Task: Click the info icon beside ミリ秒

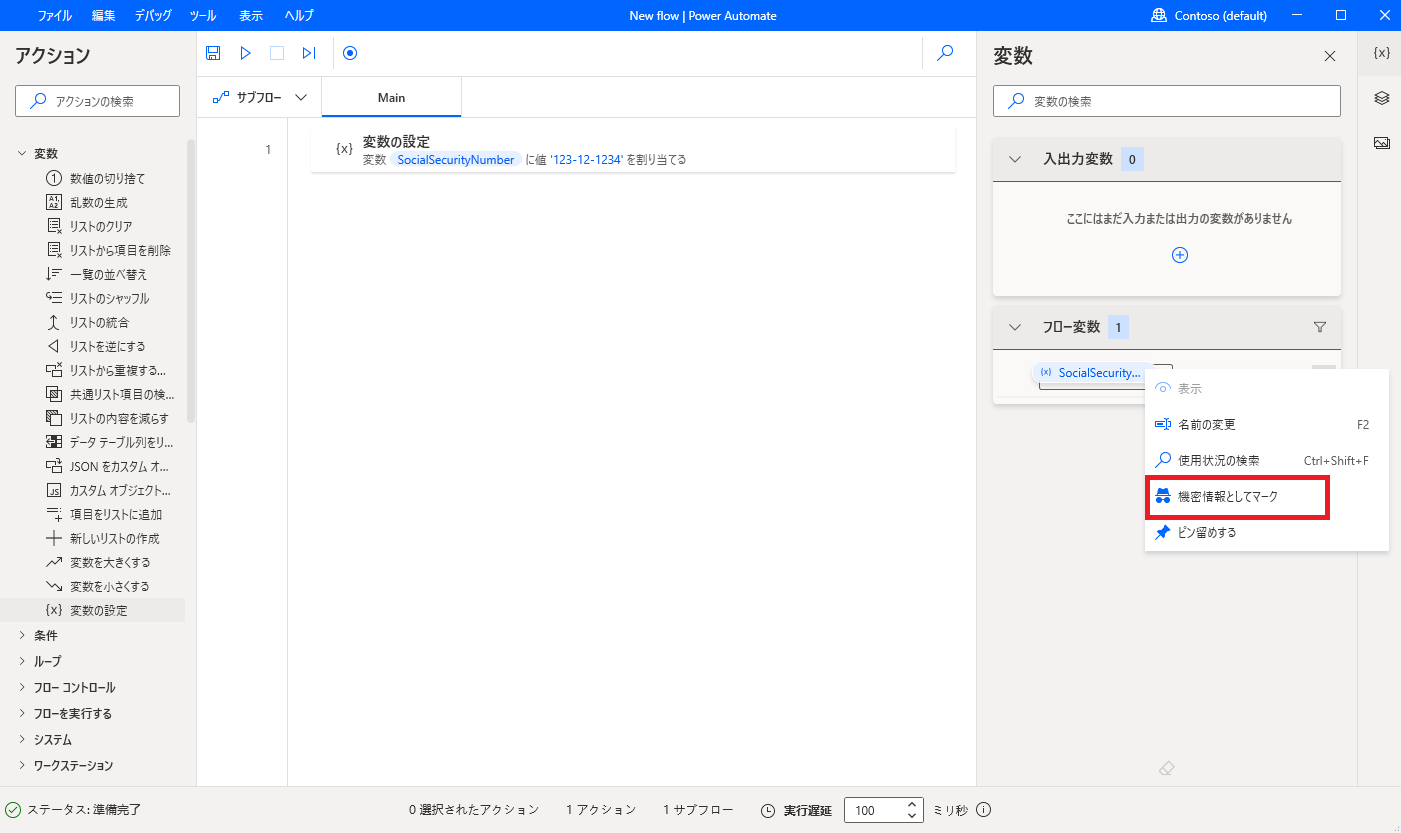Action: (983, 810)
